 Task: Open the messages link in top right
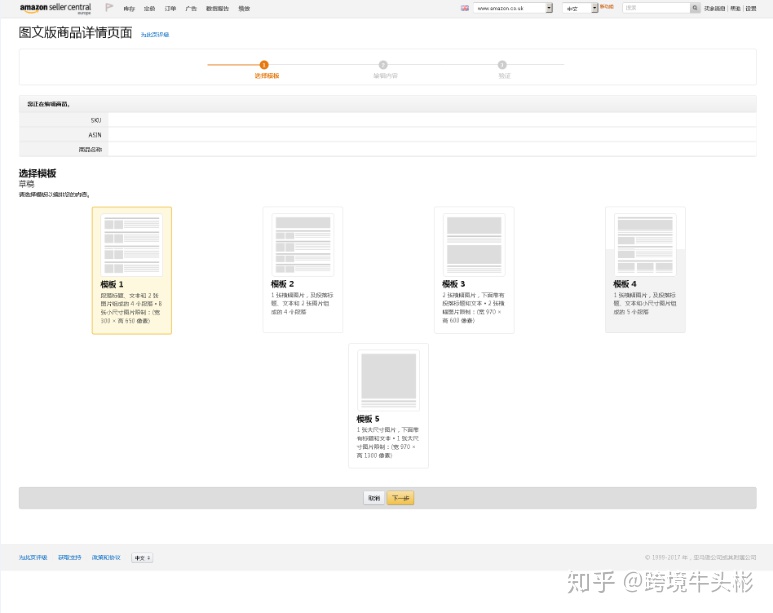tap(714, 8)
